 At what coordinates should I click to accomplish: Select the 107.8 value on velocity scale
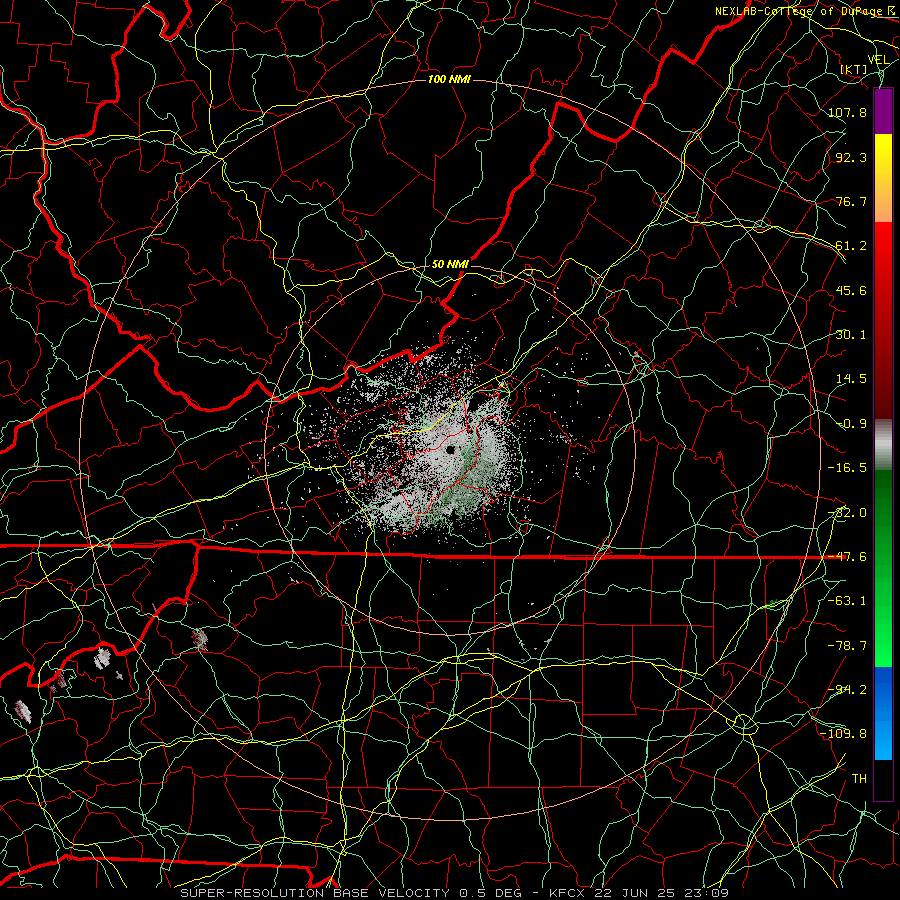(847, 112)
